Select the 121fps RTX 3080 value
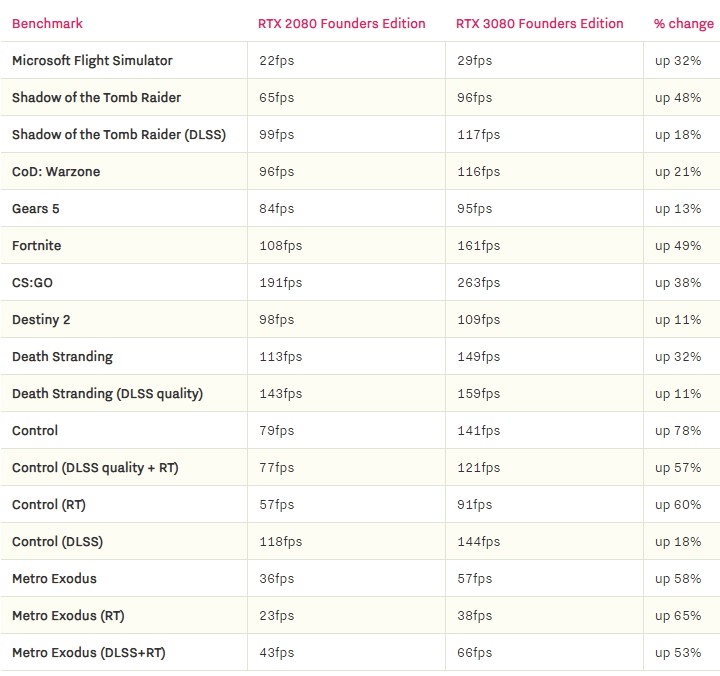The height and width of the screenshot is (676, 720). click(478, 468)
